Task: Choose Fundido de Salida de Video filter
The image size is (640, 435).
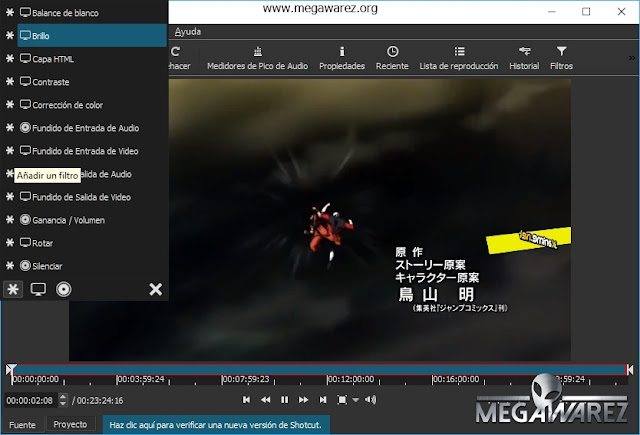Action: coord(91,197)
